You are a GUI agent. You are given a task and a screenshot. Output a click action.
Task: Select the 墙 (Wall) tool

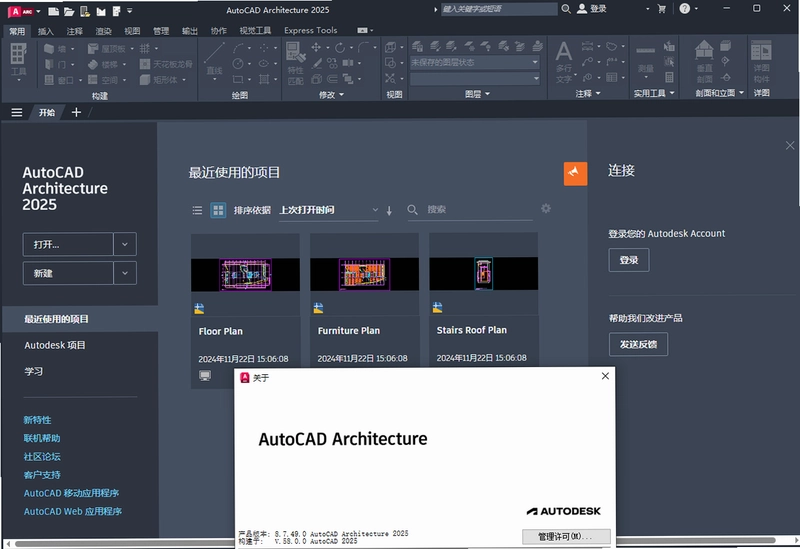coord(55,49)
